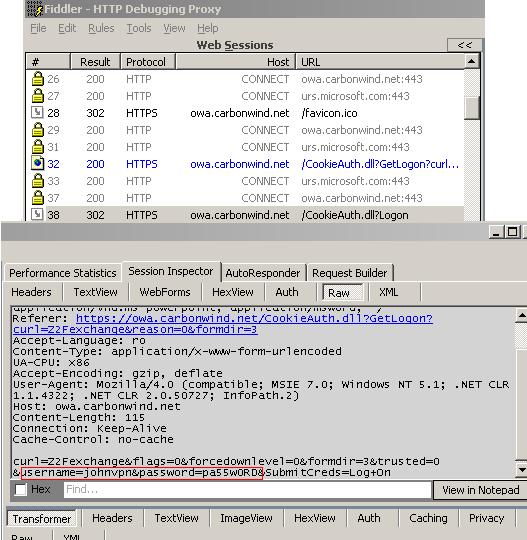Image resolution: width=527 pixels, height=540 pixels.
Task: Switch to Performance Statistics tab
Action: point(63,273)
